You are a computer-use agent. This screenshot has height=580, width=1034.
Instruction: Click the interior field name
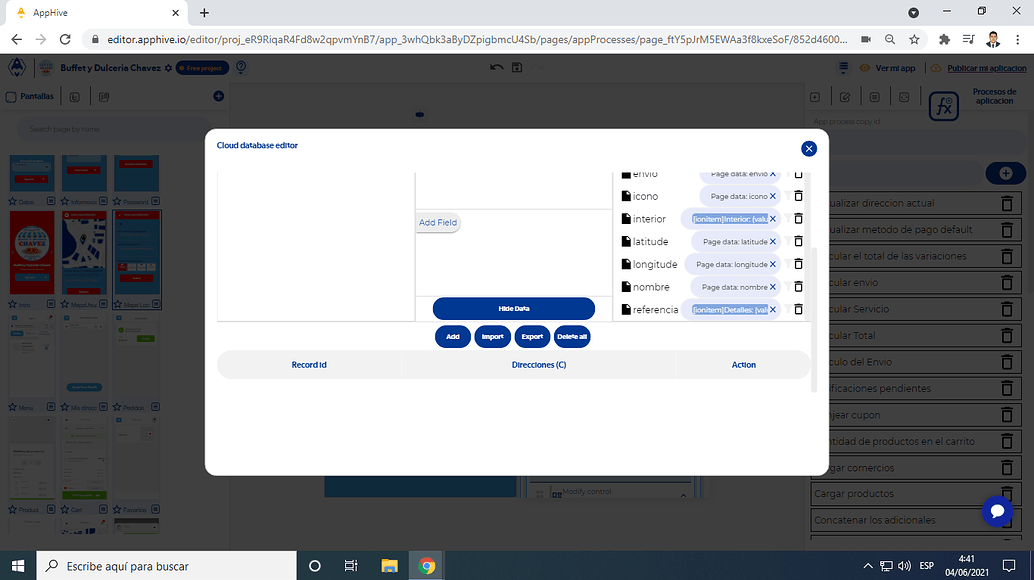coord(649,219)
